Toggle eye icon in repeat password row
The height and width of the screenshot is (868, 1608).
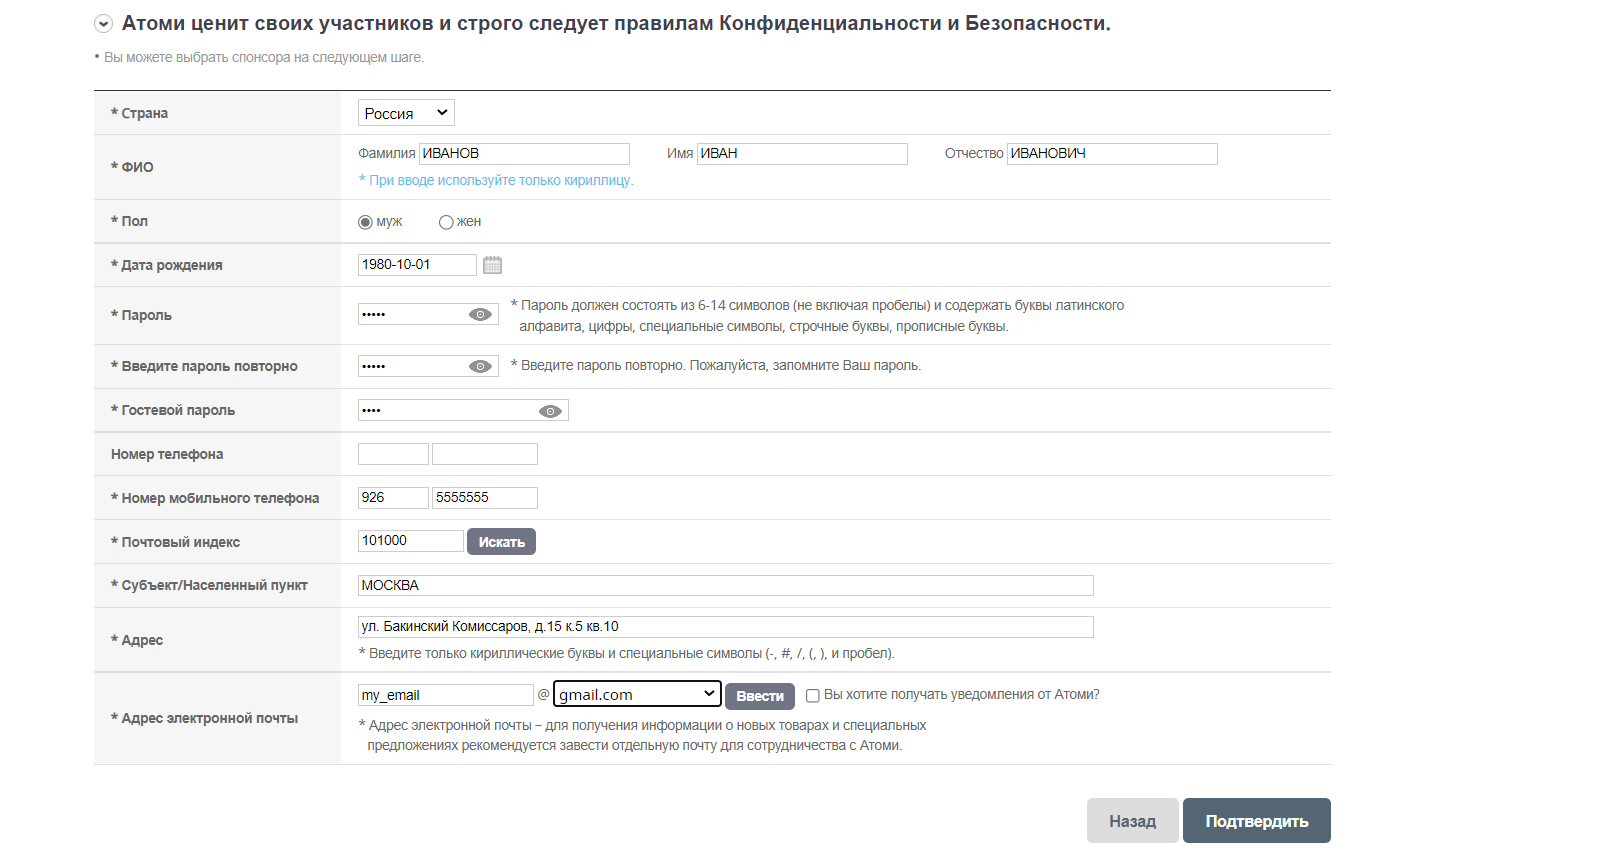click(480, 366)
